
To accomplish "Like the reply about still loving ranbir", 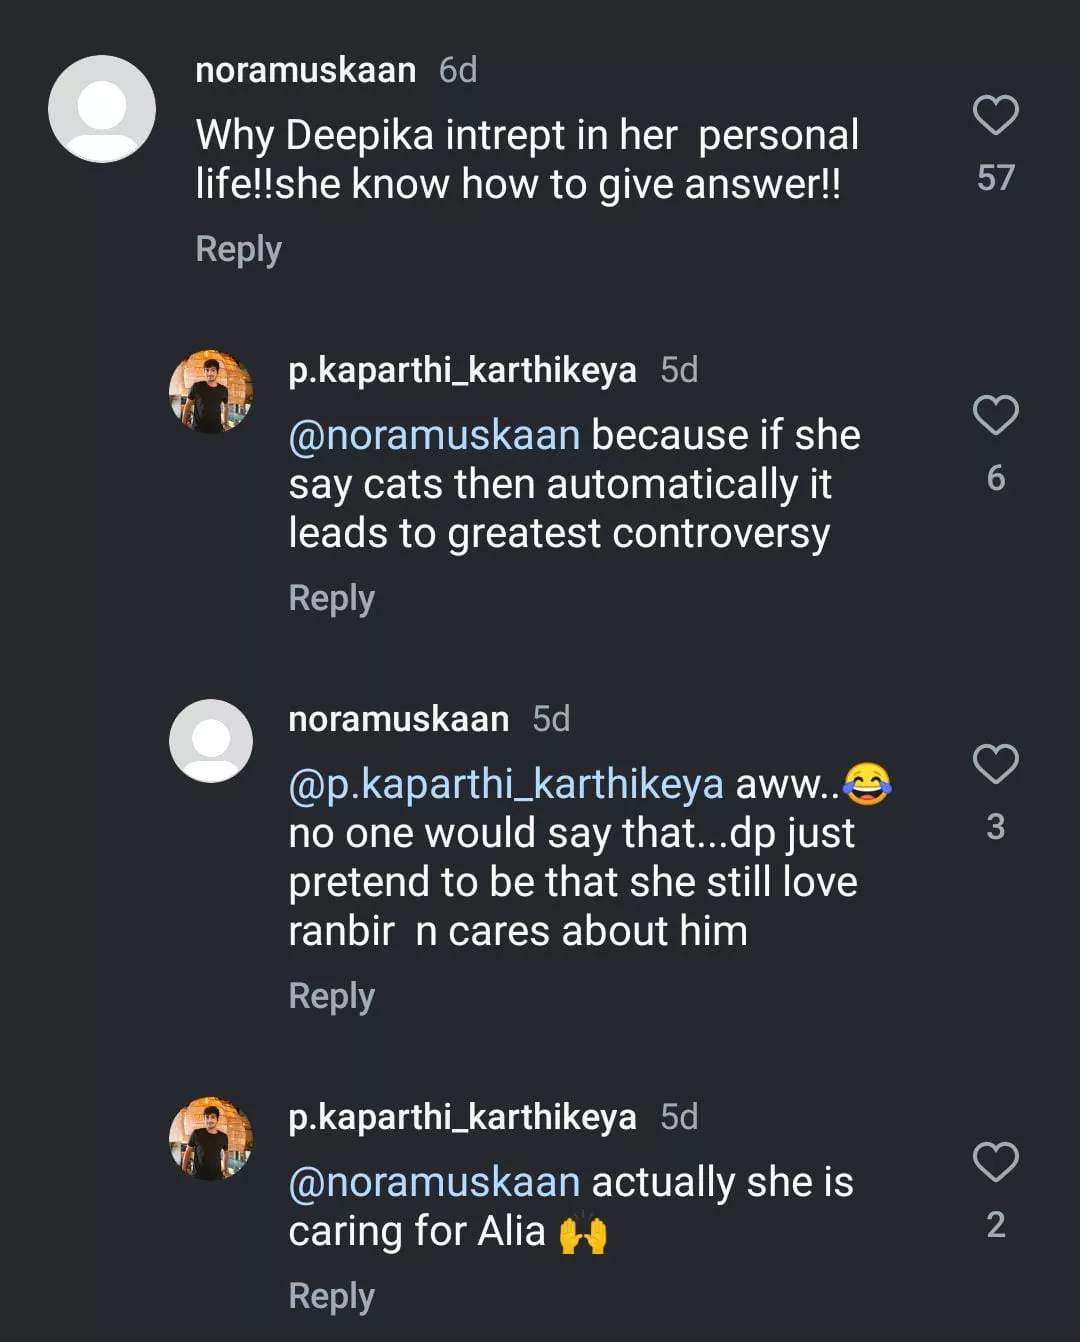I will [995, 764].
